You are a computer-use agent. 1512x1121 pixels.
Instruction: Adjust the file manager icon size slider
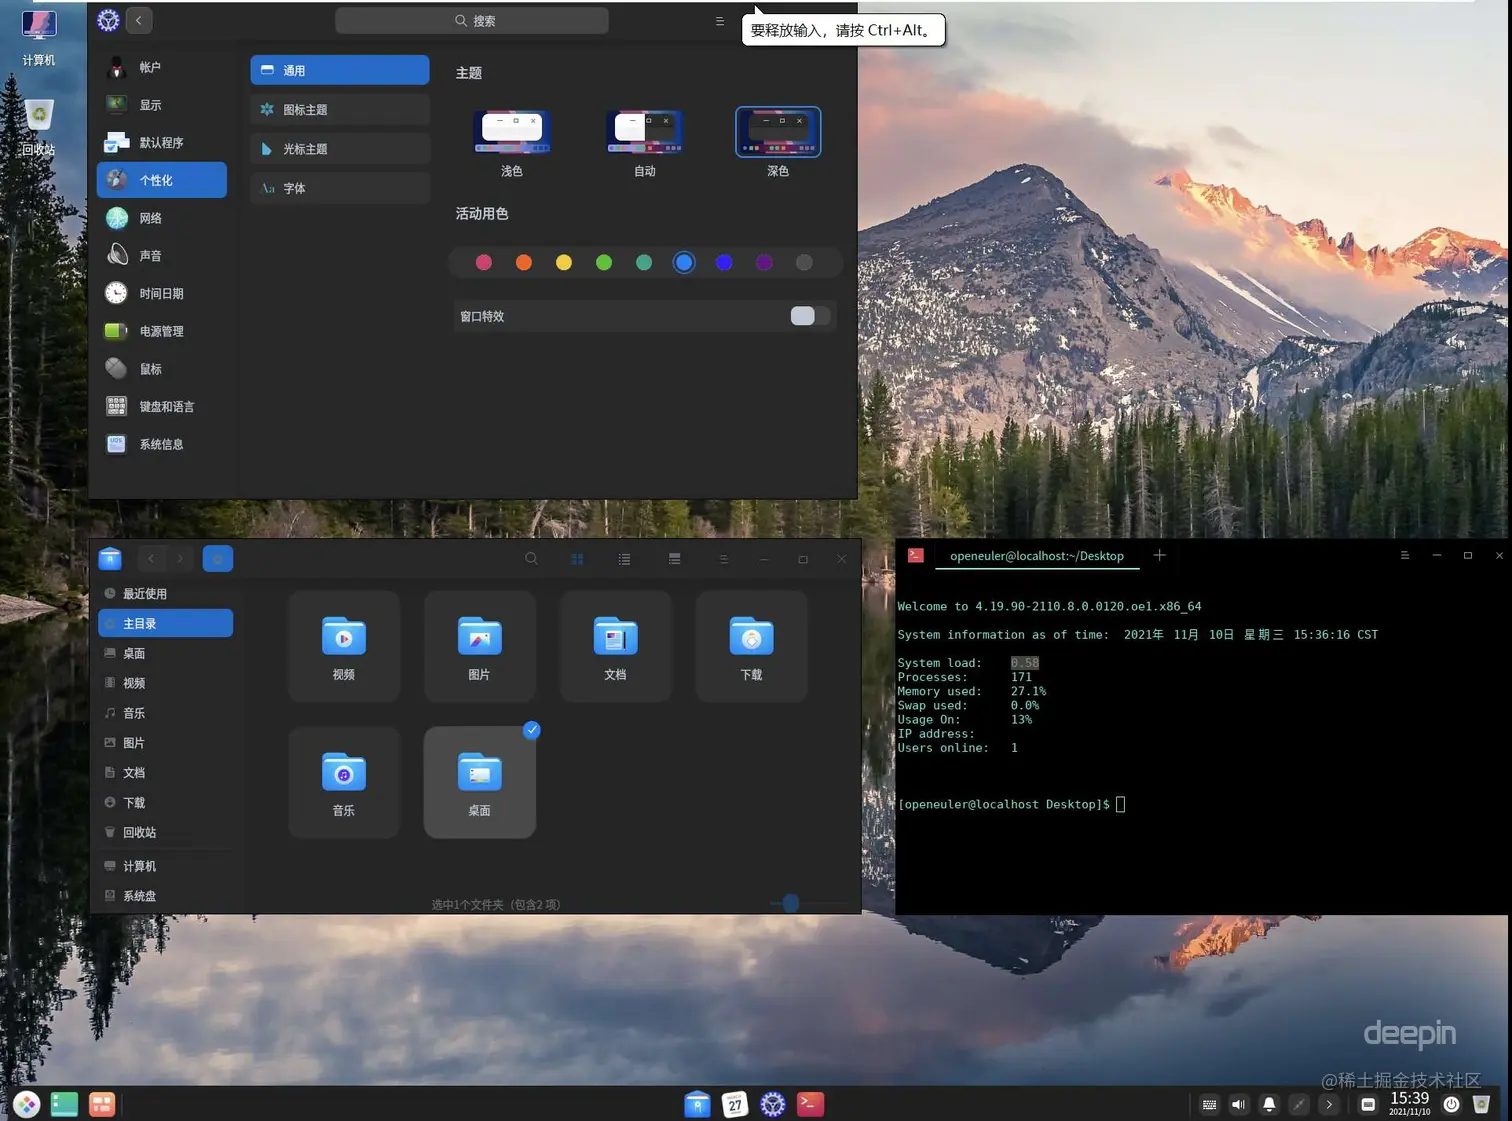tap(791, 903)
